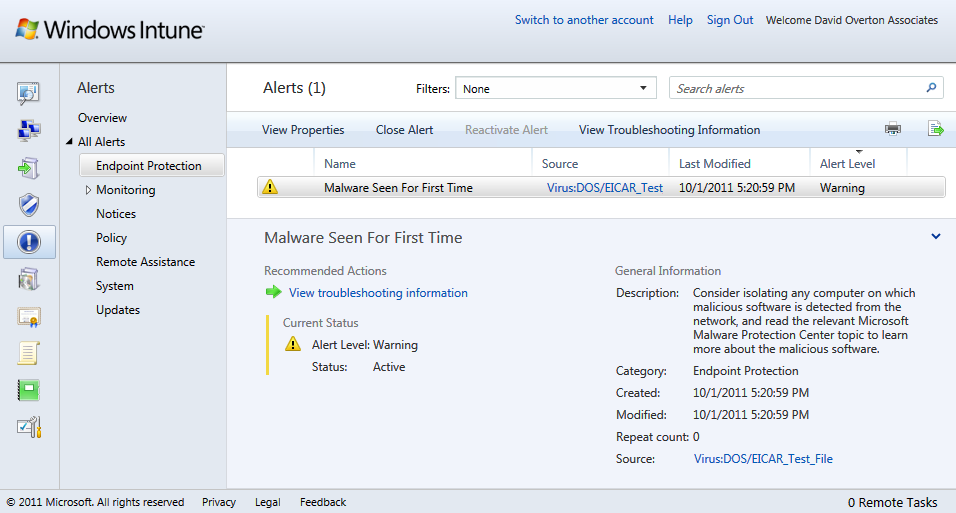Viewport: 956px width, 513px height.
Task: Select Monitoring in the alerts tree
Action: pyautogui.click(x=126, y=190)
